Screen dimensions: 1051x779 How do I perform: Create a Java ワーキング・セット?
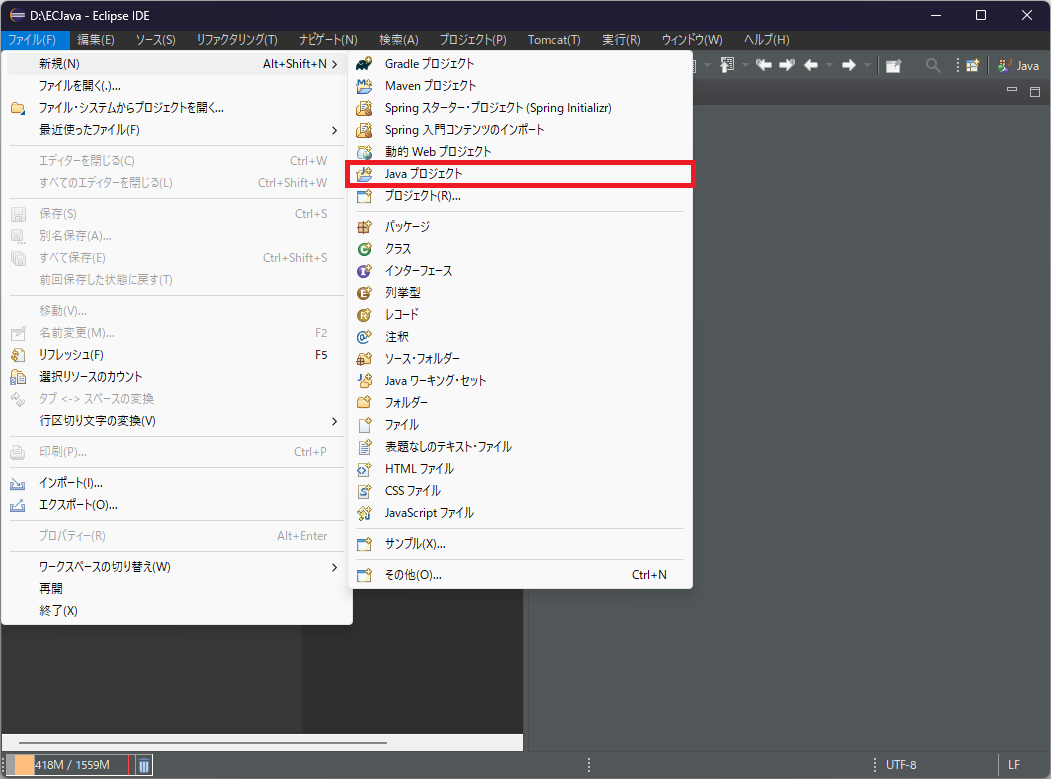coord(520,381)
